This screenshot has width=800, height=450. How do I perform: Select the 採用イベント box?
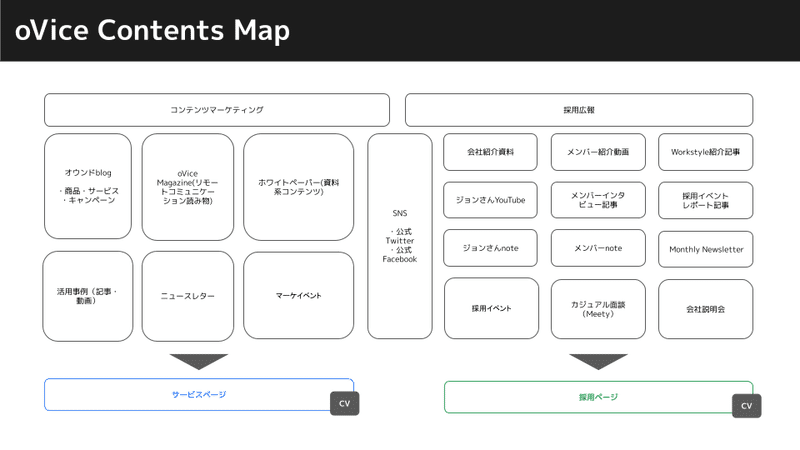(491, 308)
